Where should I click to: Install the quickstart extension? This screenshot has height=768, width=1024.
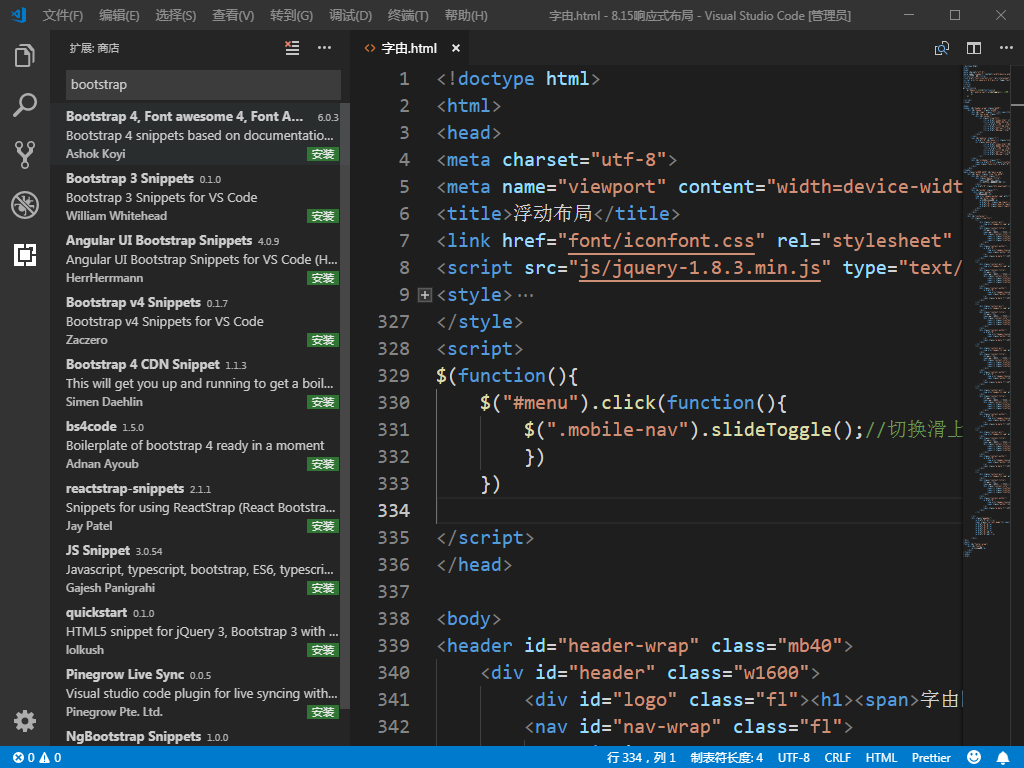point(323,650)
